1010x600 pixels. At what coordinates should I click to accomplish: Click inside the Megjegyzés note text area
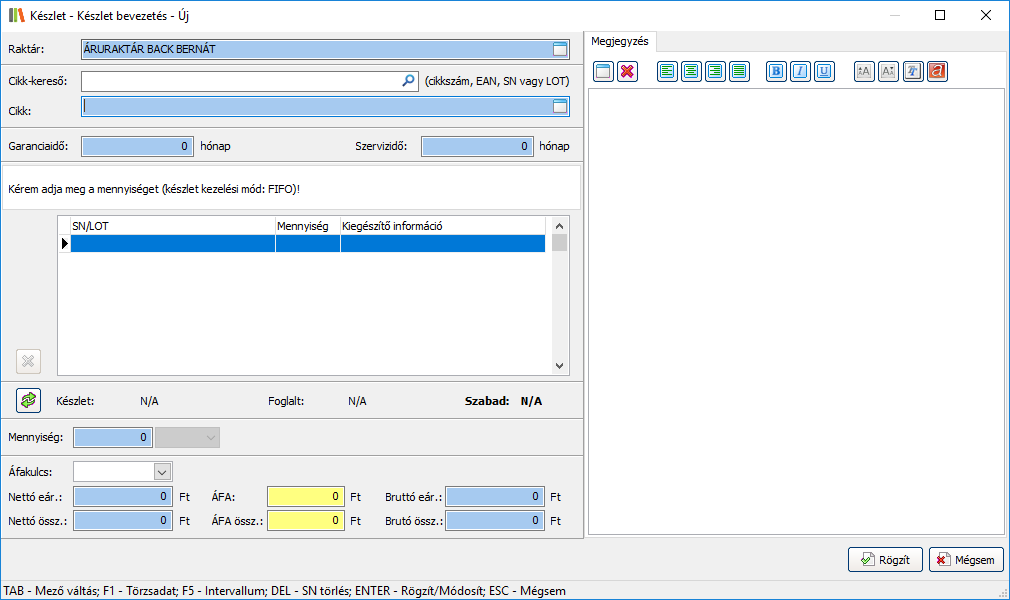(x=795, y=310)
